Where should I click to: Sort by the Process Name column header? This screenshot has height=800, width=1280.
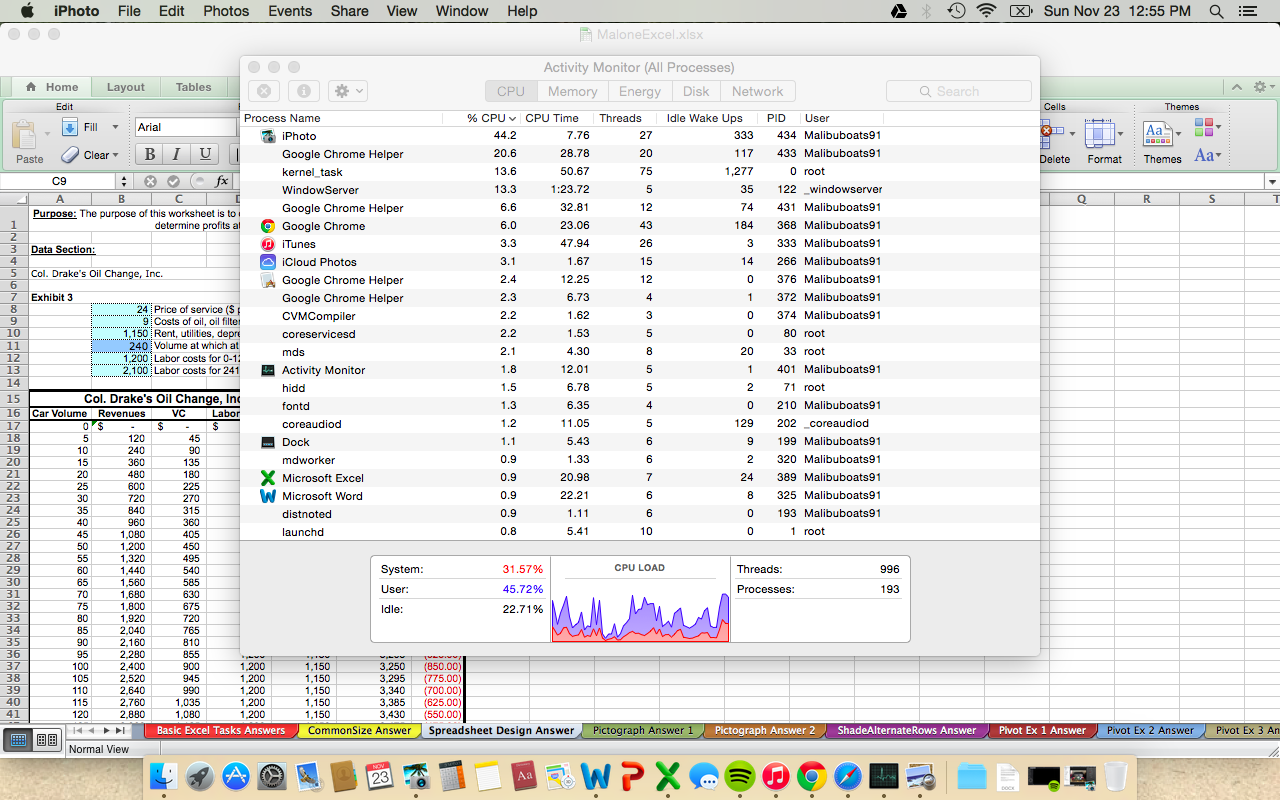click(341, 118)
